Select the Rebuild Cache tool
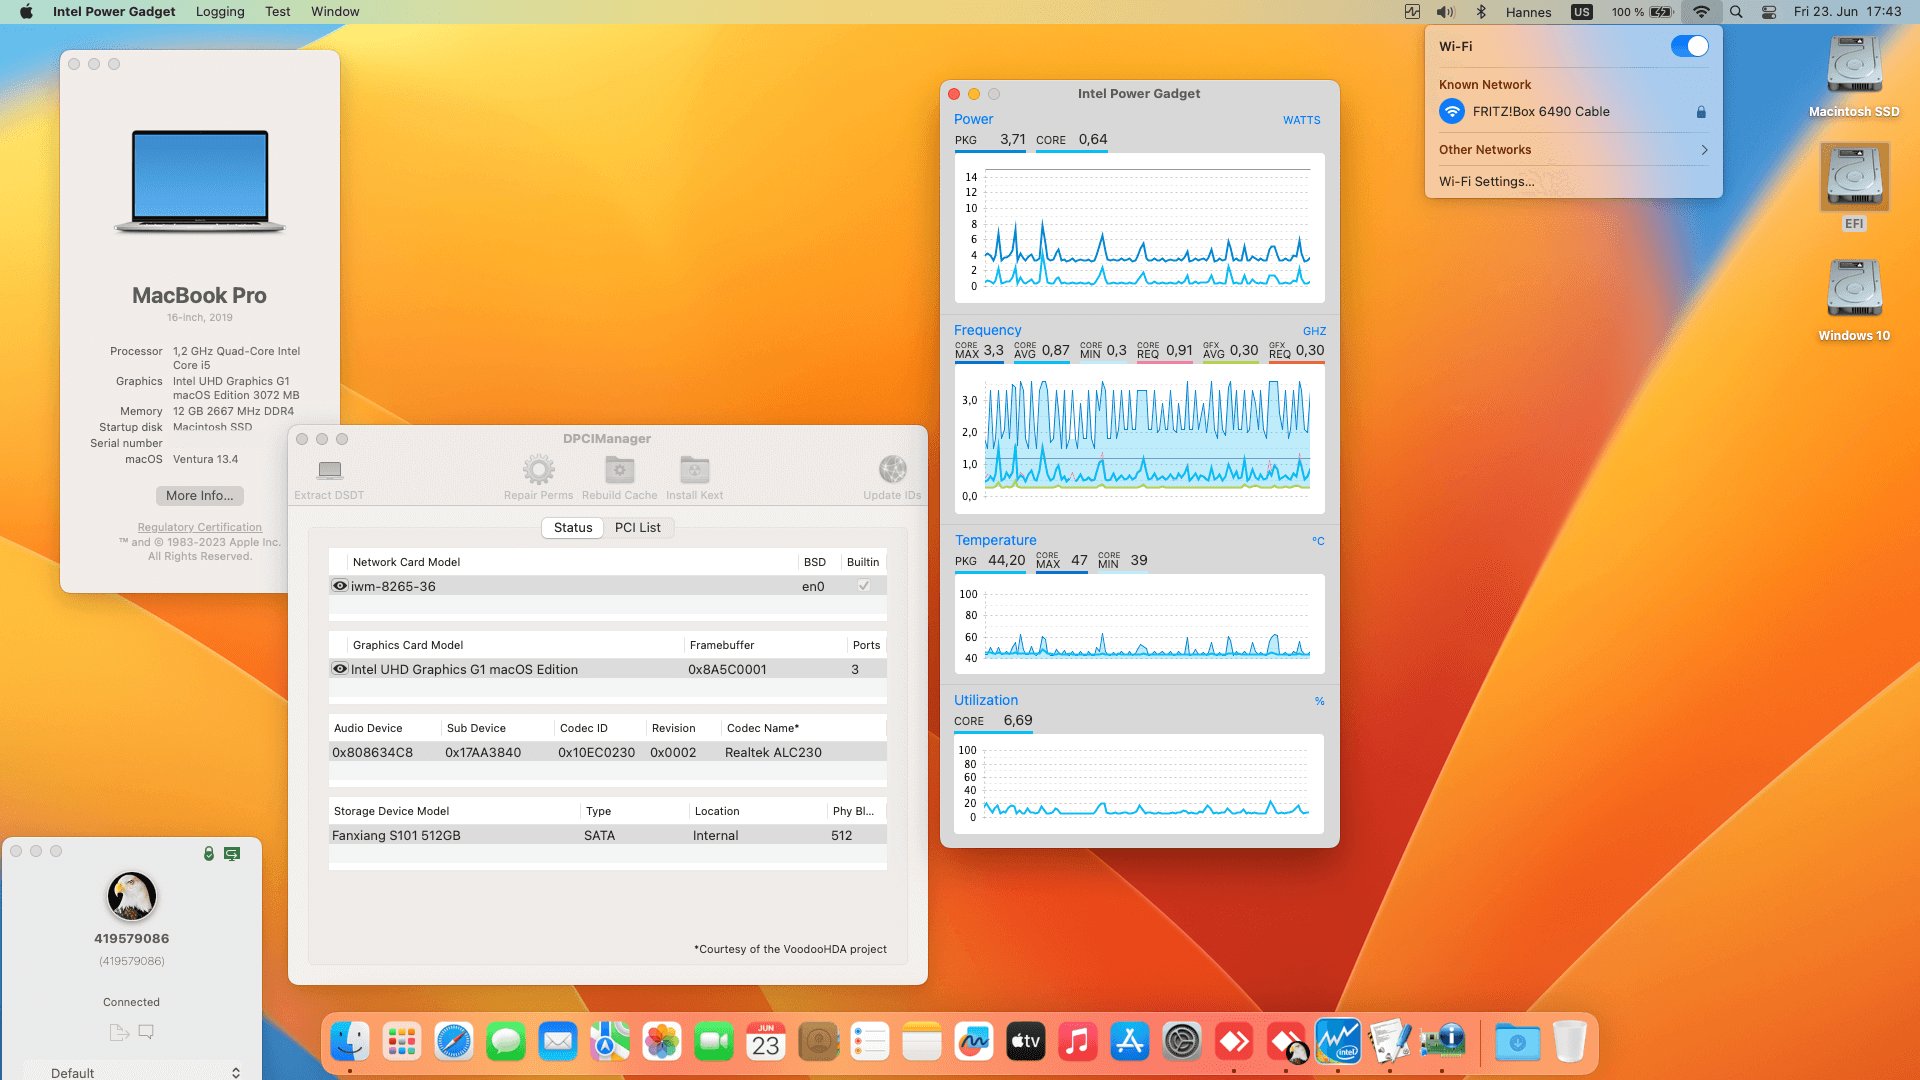The height and width of the screenshot is (1080, 1920). click(x=619, y=470)
